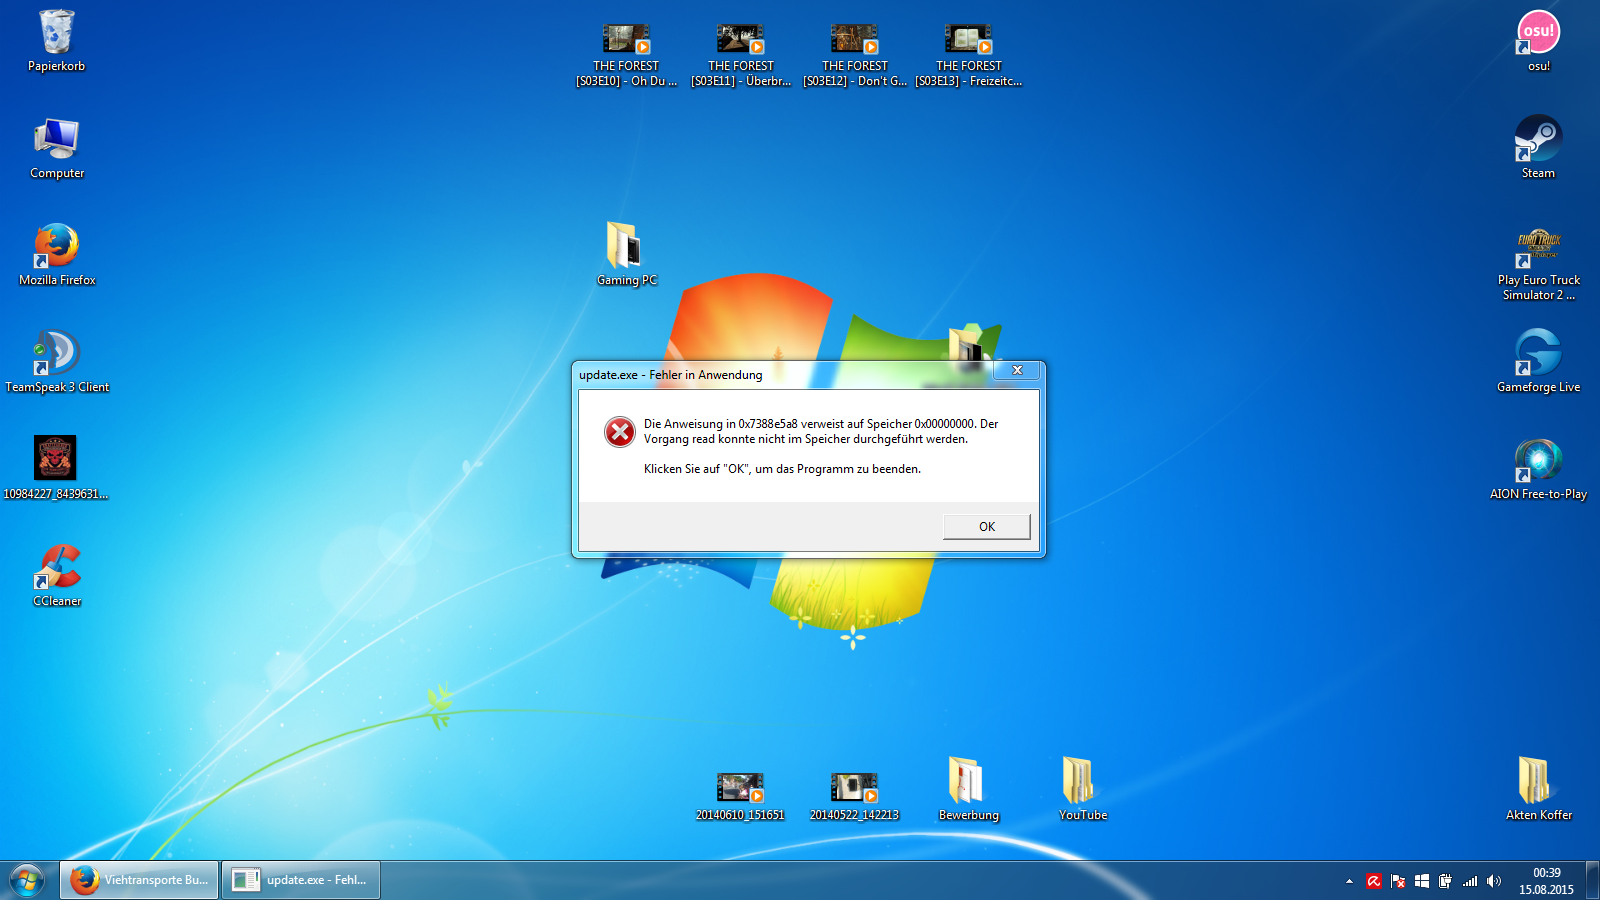Select THE FOREST S03E13 video file
Viewport: 1600px width, 900px height.
pyautogui.click(x=968, y=56)
